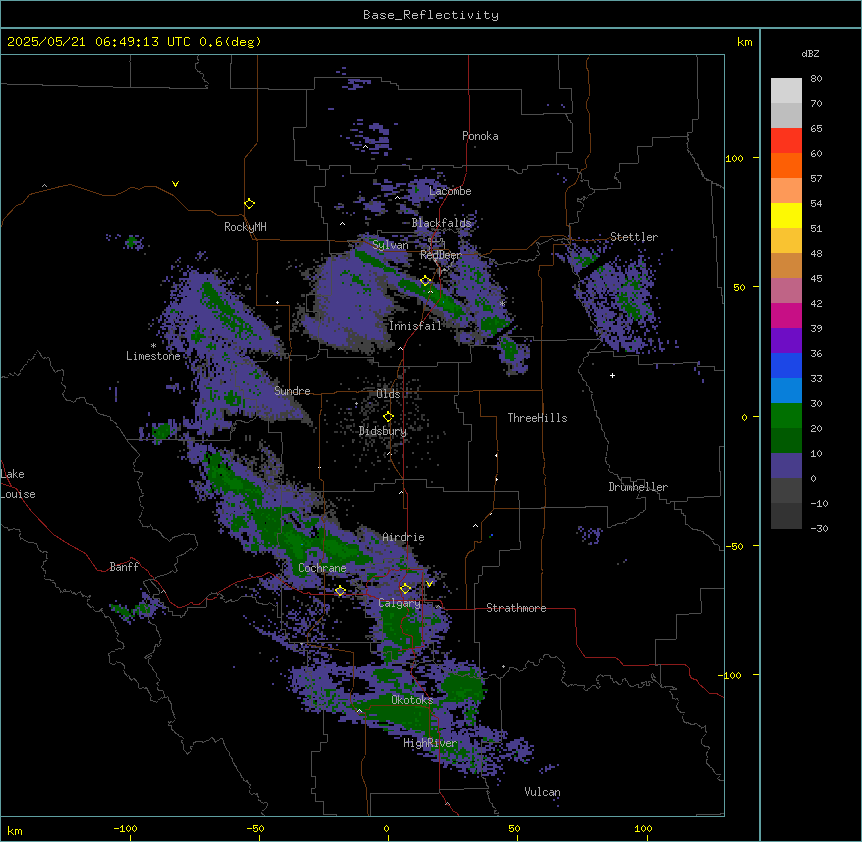Click the km unit label at bottom left

pos(15,830)
